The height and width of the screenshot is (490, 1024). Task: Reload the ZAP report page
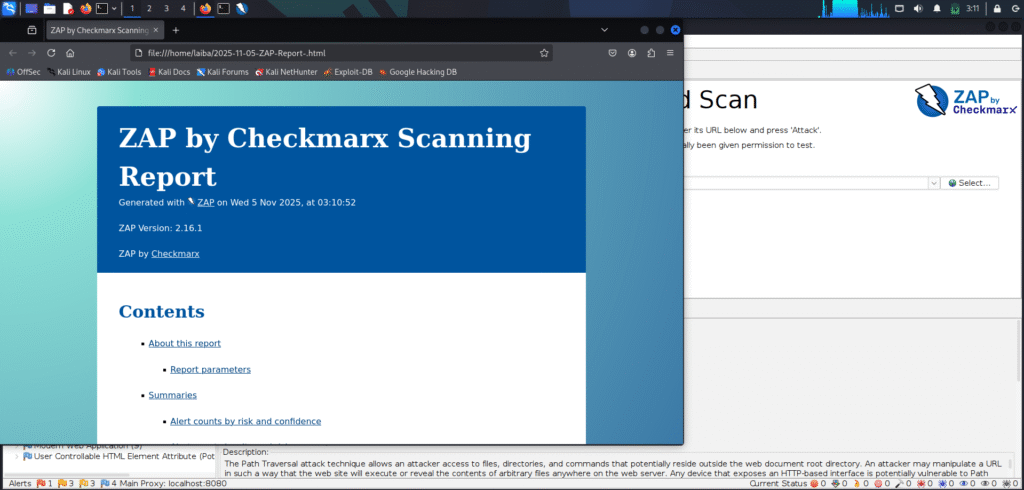pyautogui.click(x=51, y=53)
